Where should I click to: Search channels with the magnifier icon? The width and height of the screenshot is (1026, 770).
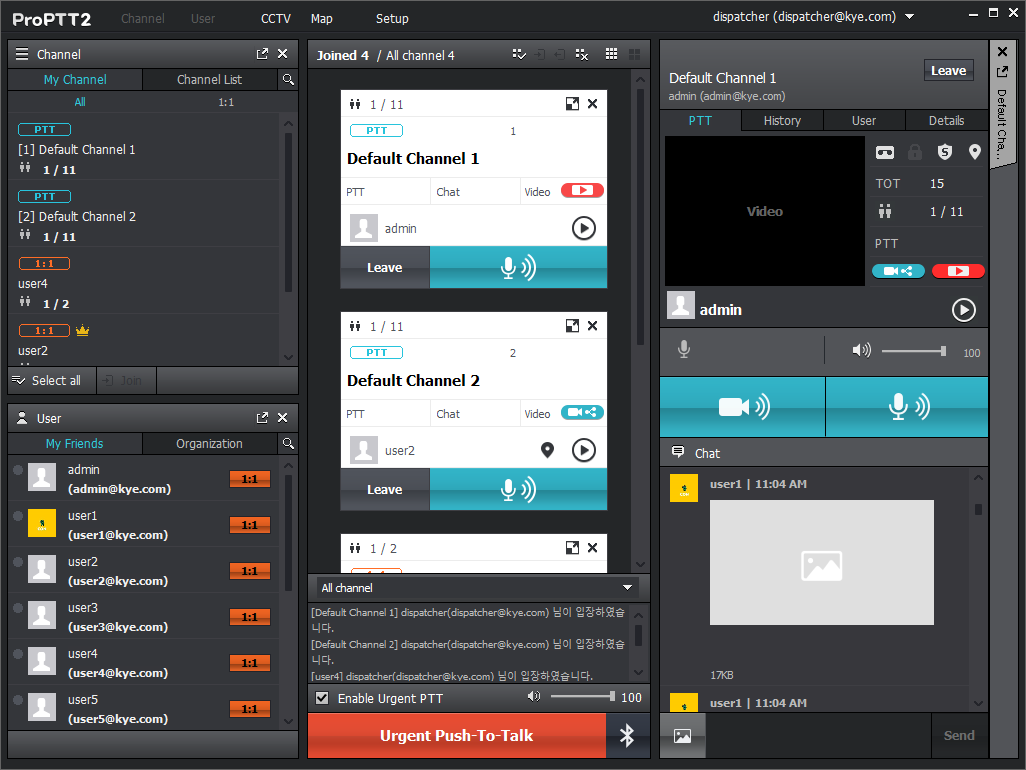(288, 79)
